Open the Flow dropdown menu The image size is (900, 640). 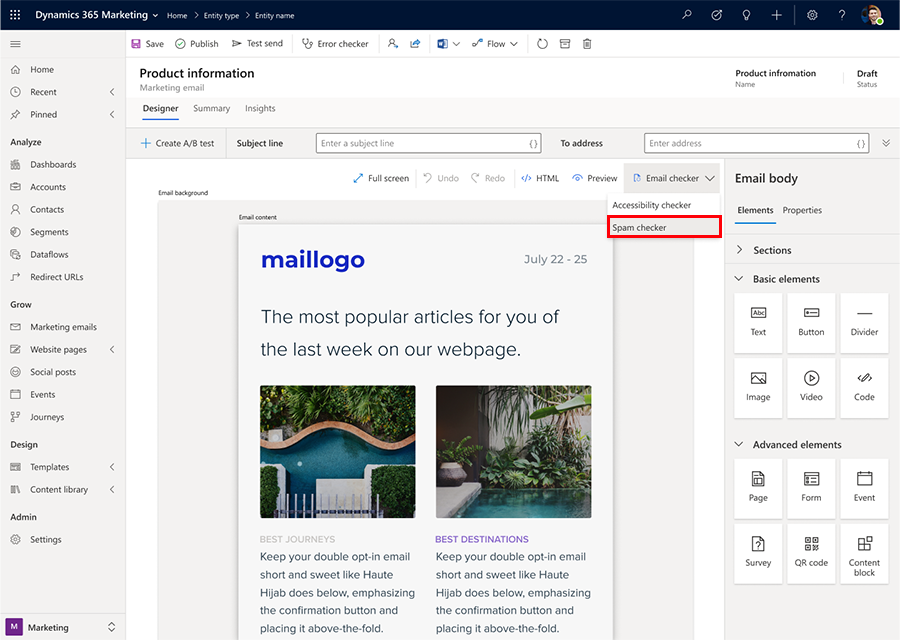tap(495, 44)
